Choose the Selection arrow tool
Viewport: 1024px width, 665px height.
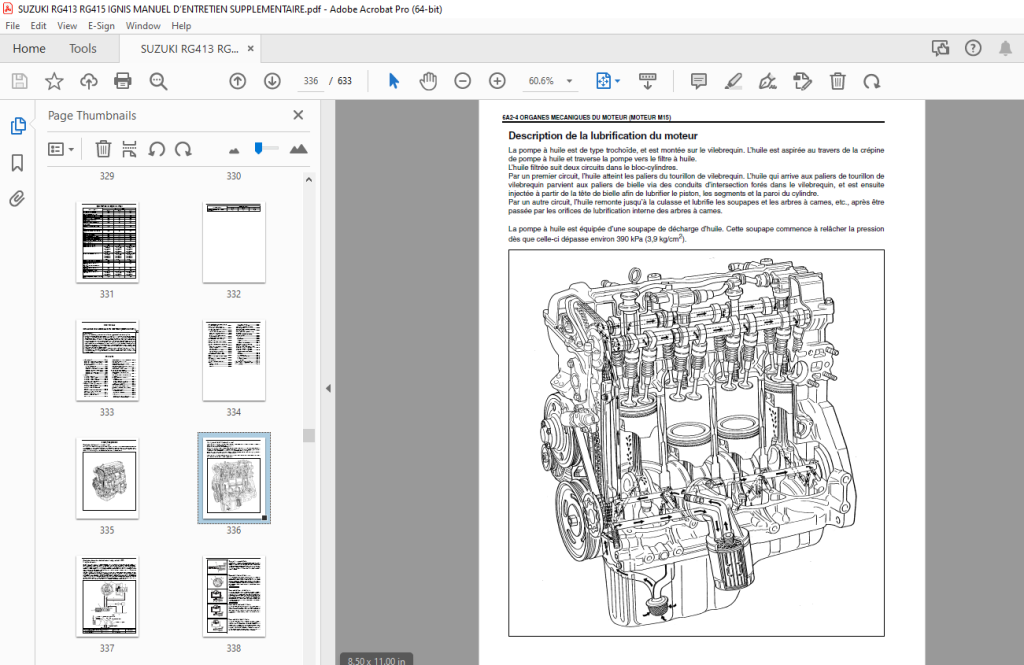(393, 81)
